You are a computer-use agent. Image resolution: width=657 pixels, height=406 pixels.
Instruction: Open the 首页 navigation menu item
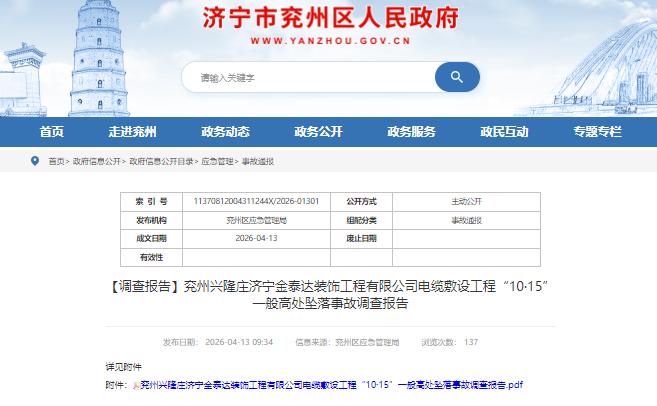[x=52, y=132]
